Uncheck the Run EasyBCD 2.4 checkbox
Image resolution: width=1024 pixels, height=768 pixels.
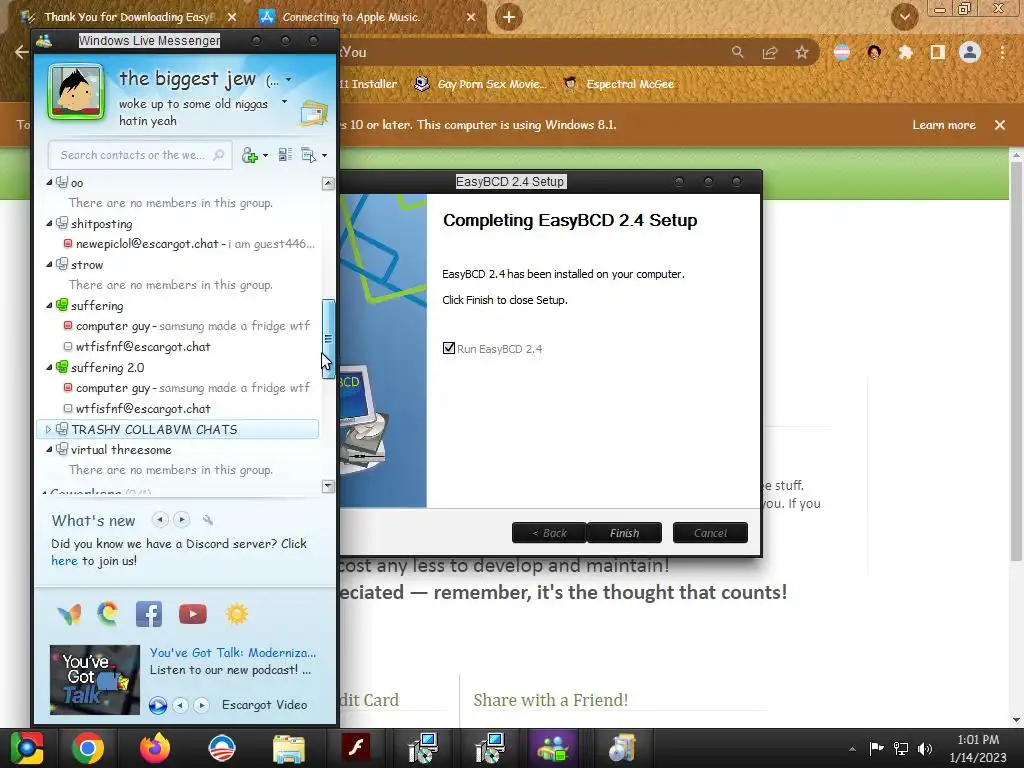[449, 348]
